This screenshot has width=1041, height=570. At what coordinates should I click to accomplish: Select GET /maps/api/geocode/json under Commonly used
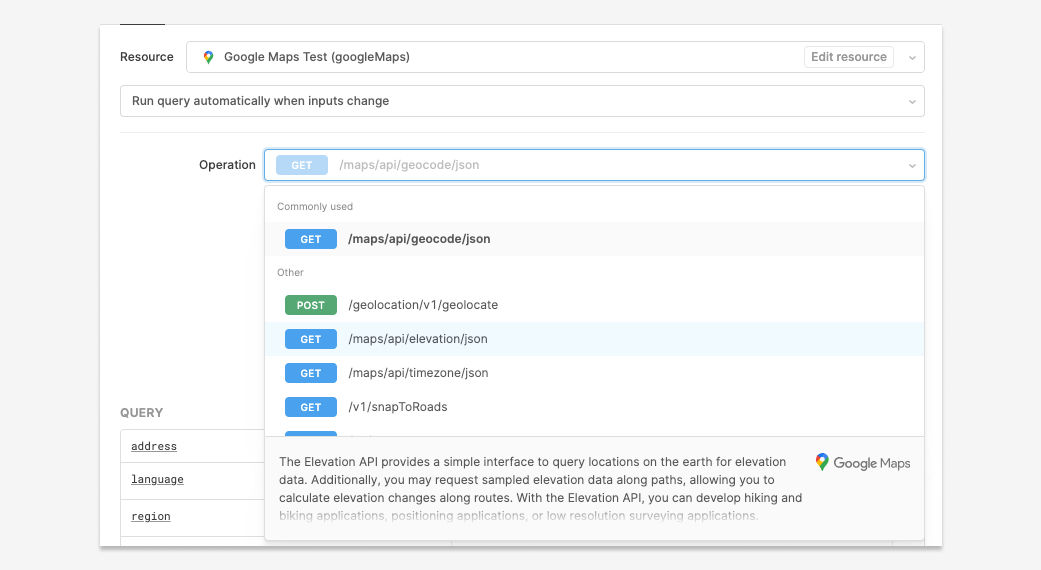coord(594,239)
